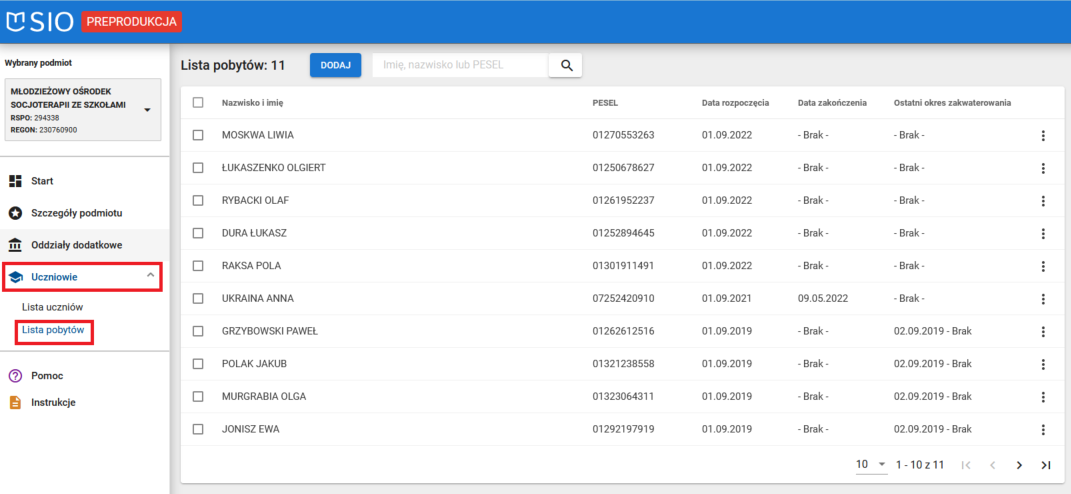Tick checkbox next to GRZYBOWSKI PAWEŁ

[198, 331]
